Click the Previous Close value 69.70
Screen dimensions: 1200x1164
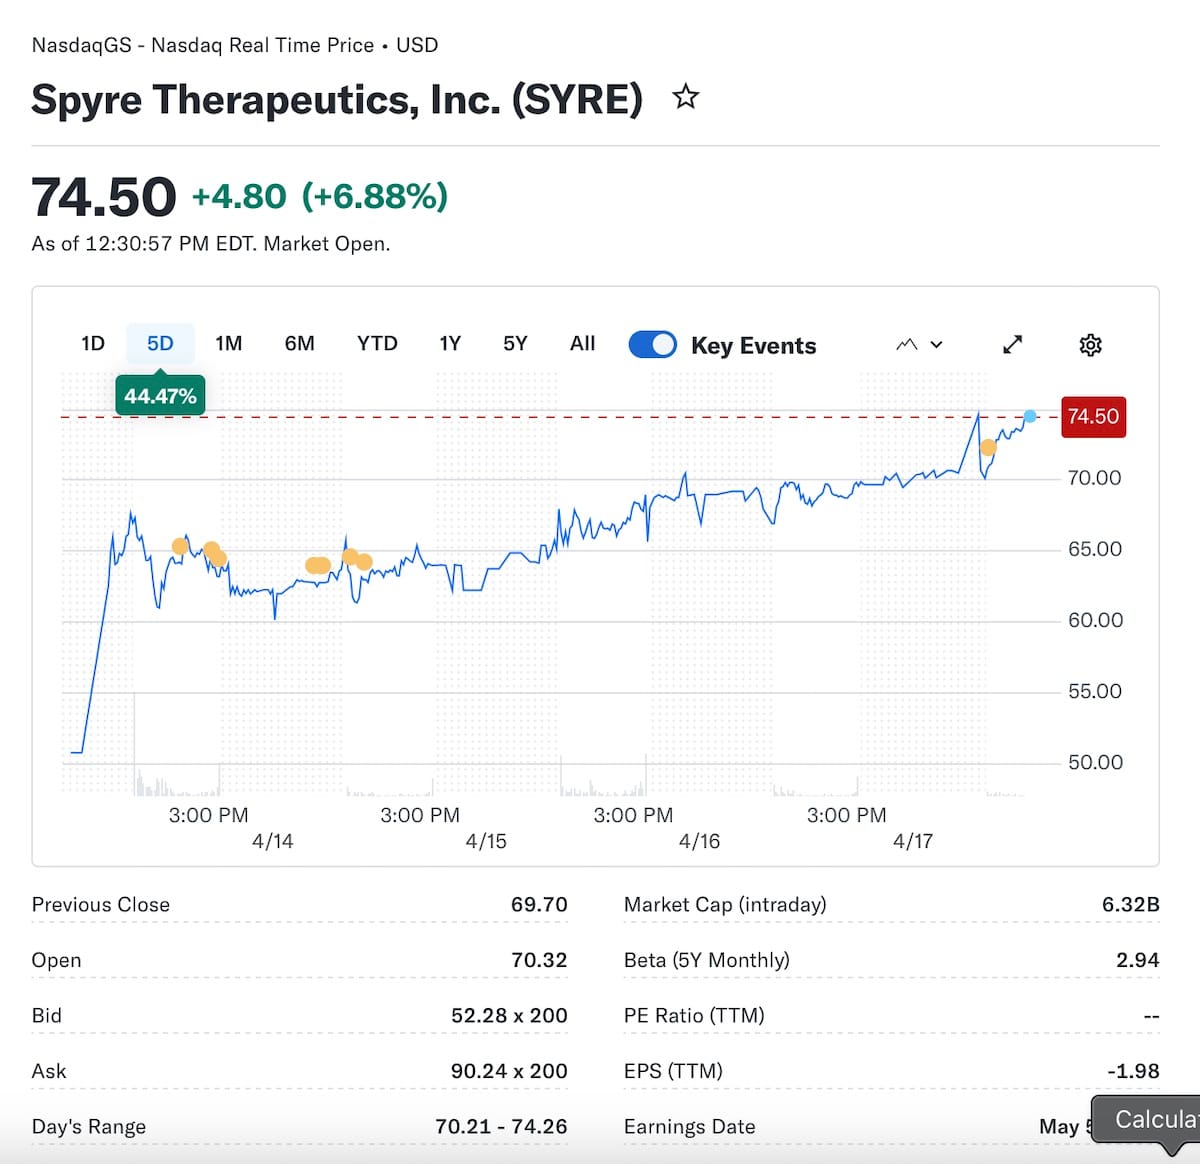click(539, 905)
